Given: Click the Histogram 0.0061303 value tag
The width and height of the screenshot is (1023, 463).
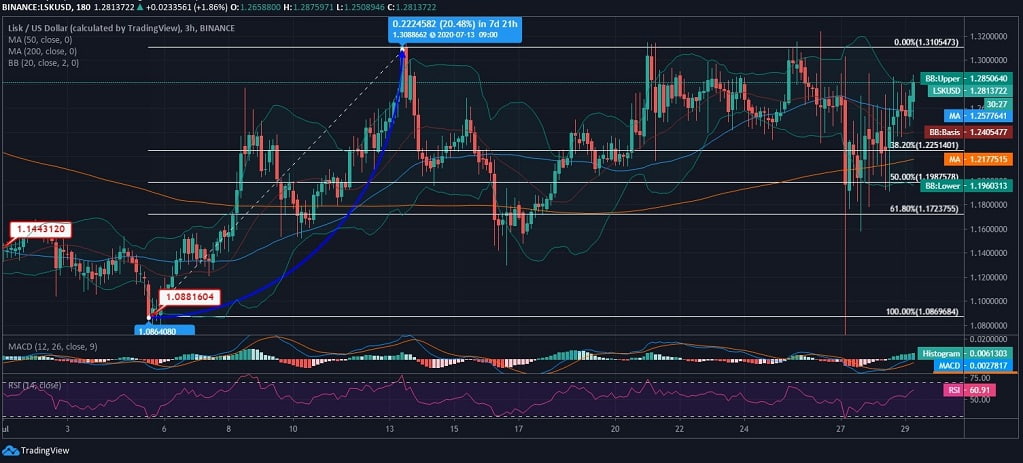Looking at the screenshot, I should [967, 353].
